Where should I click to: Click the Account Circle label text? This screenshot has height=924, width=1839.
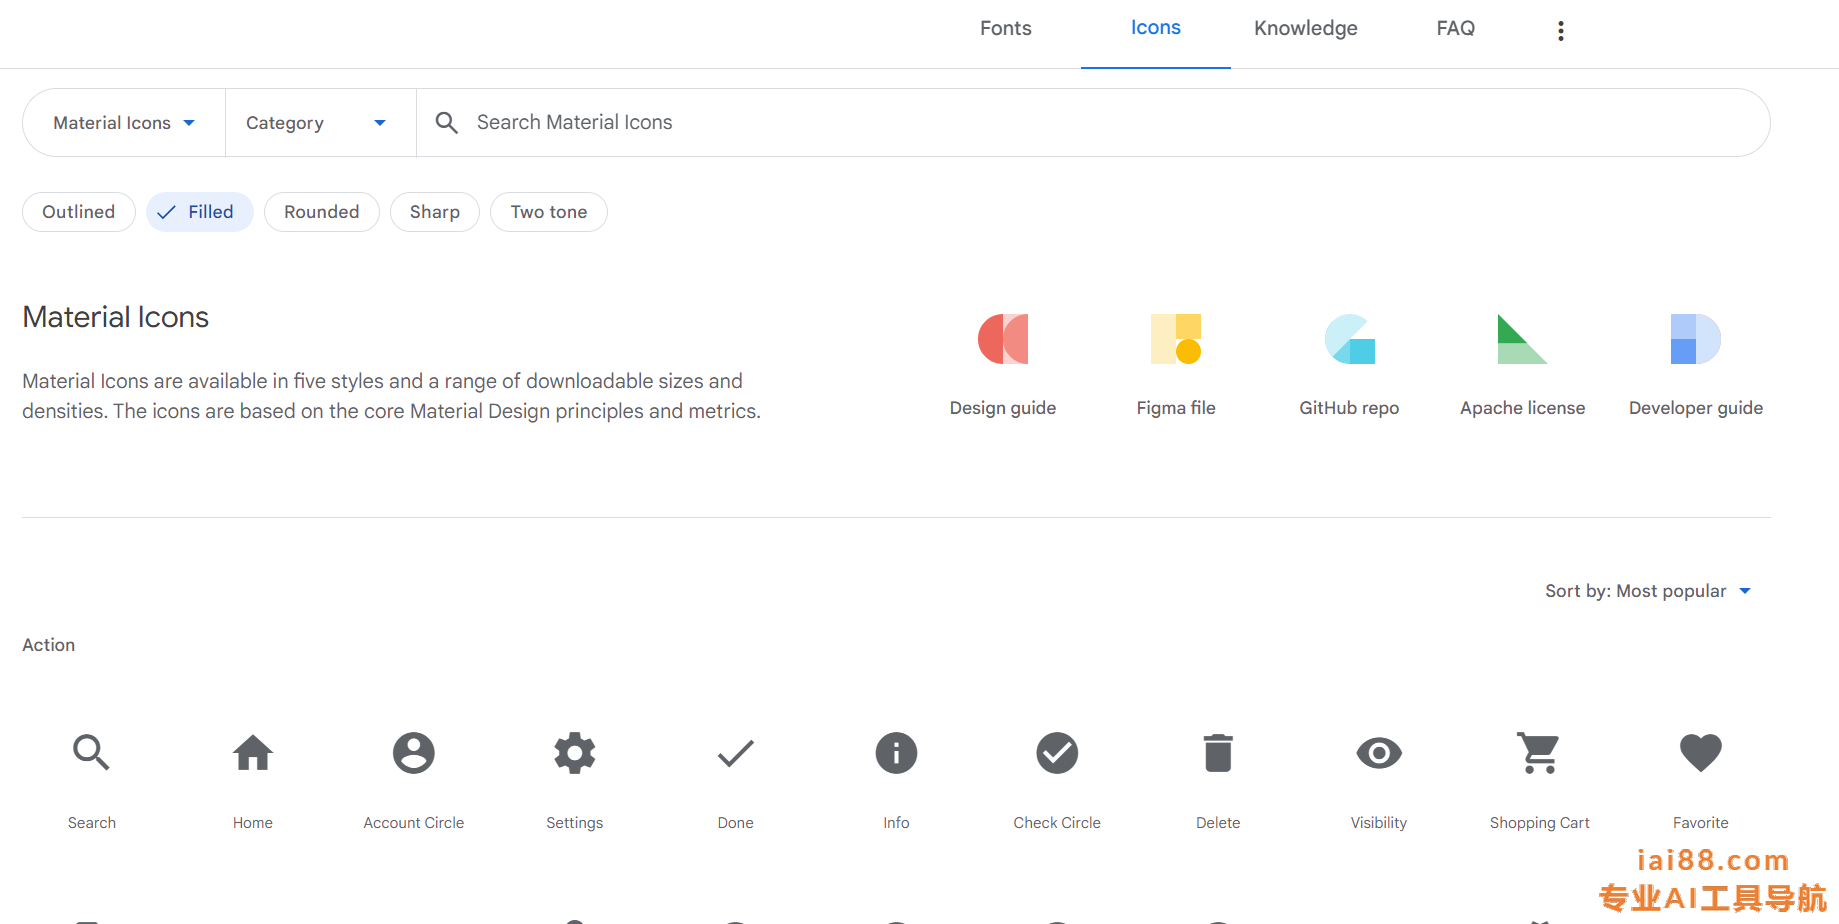(x=414, y=823)
